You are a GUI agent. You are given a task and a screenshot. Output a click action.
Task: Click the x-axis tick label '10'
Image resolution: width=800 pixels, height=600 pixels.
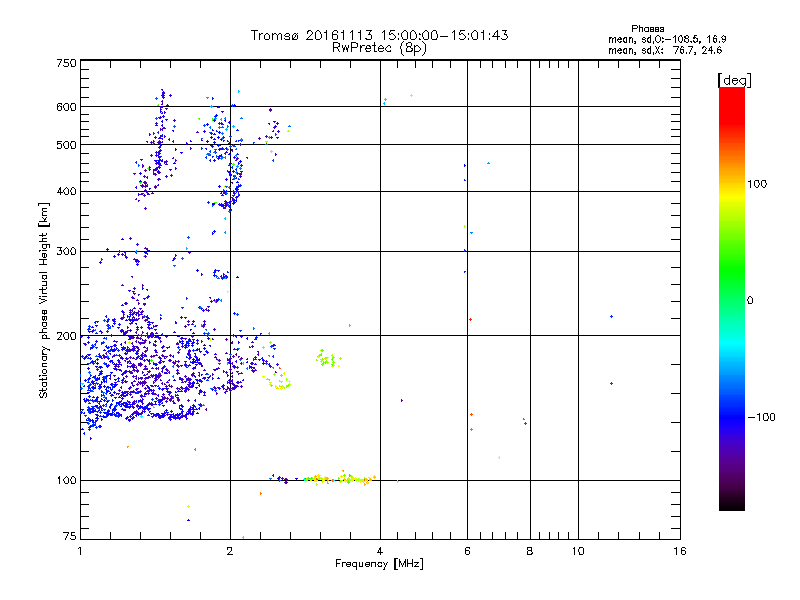click(578, 551)
